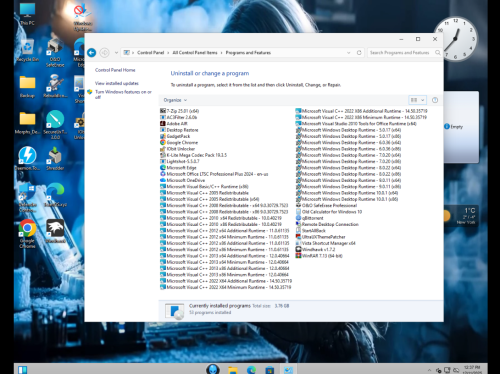This screenshot has height=374, width=500.
Task: Open the view options dropdown arrow
Action: pos(422,100)
